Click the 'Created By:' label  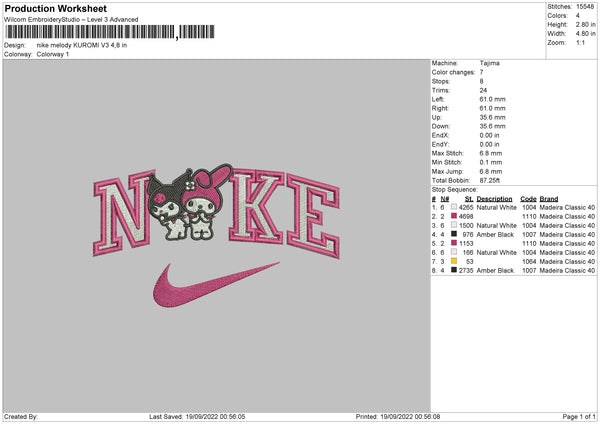[21, 416]
